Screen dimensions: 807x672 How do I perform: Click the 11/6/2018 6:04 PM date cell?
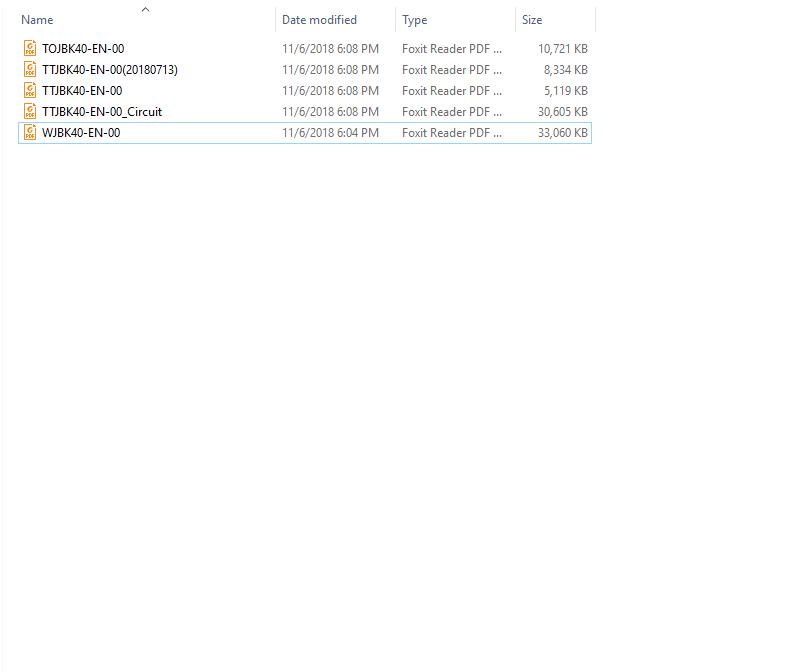pos(330,133)
